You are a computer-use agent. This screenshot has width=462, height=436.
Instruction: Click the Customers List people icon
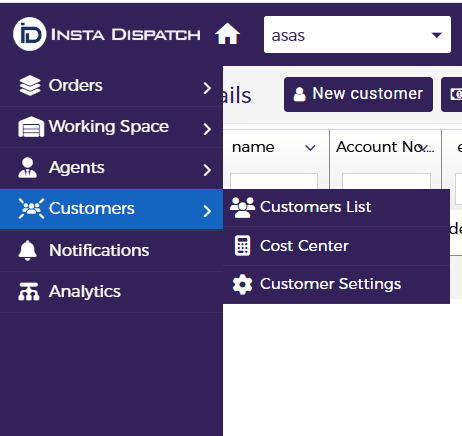[242, 207]
